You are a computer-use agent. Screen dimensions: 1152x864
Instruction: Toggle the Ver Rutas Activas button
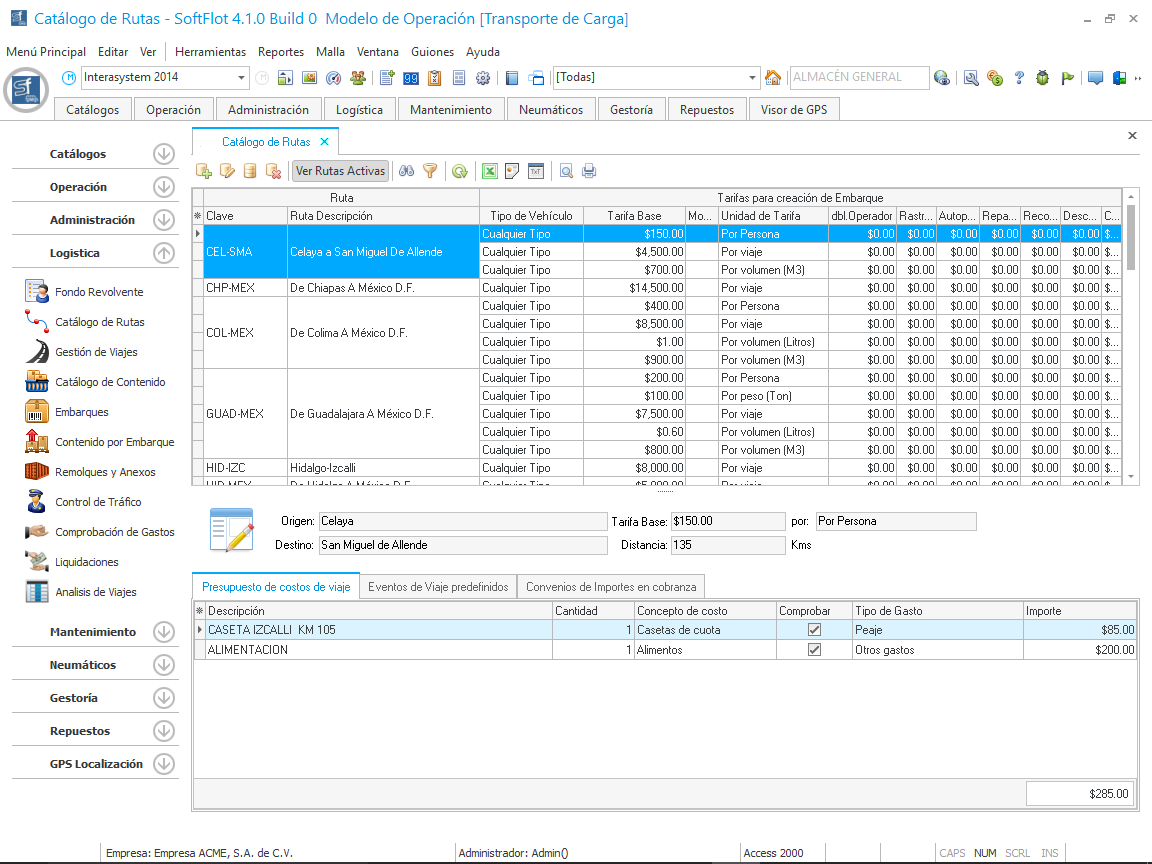340,171
